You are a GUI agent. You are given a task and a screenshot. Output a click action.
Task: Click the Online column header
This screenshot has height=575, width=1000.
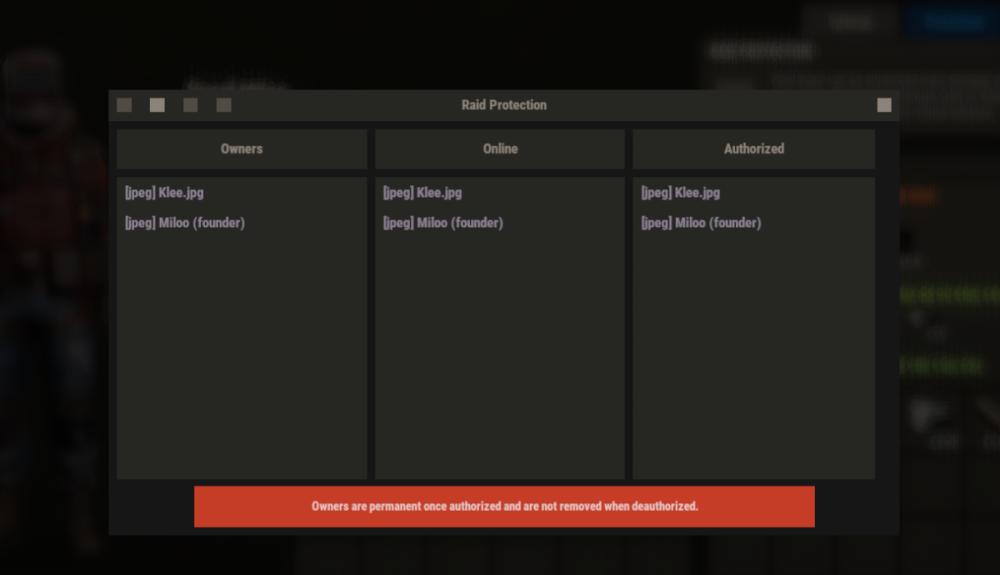tap(500, 149)
